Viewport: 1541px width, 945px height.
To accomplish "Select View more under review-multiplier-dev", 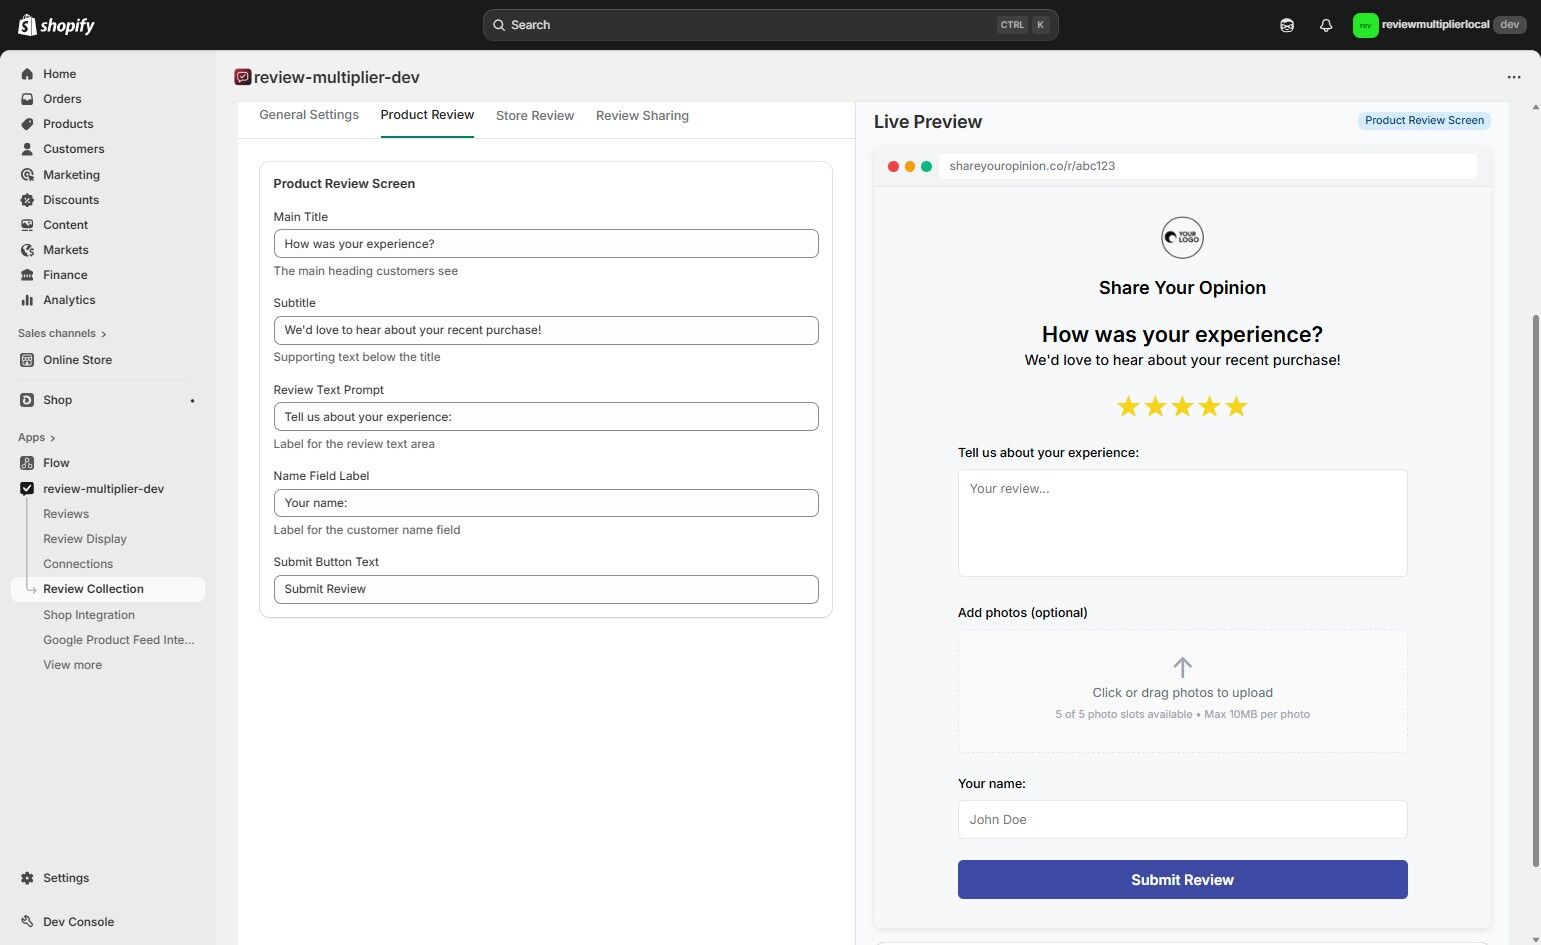I will (x=72, y=664).
